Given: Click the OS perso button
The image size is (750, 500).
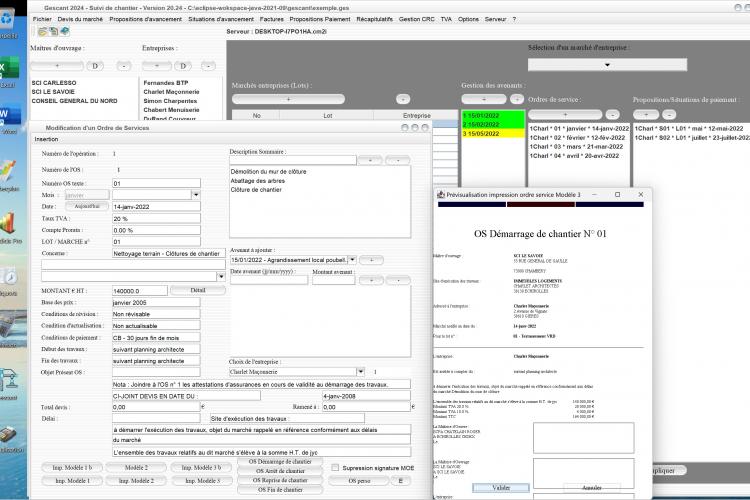Looking at the screenshot, I should pos(359,481).
